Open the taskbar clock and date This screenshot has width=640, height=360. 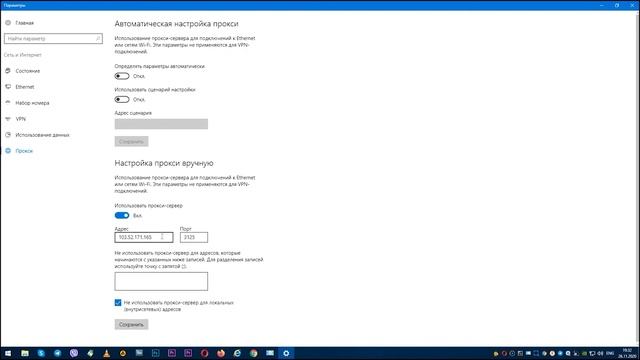pyautogui.click(x=628, y=353)
